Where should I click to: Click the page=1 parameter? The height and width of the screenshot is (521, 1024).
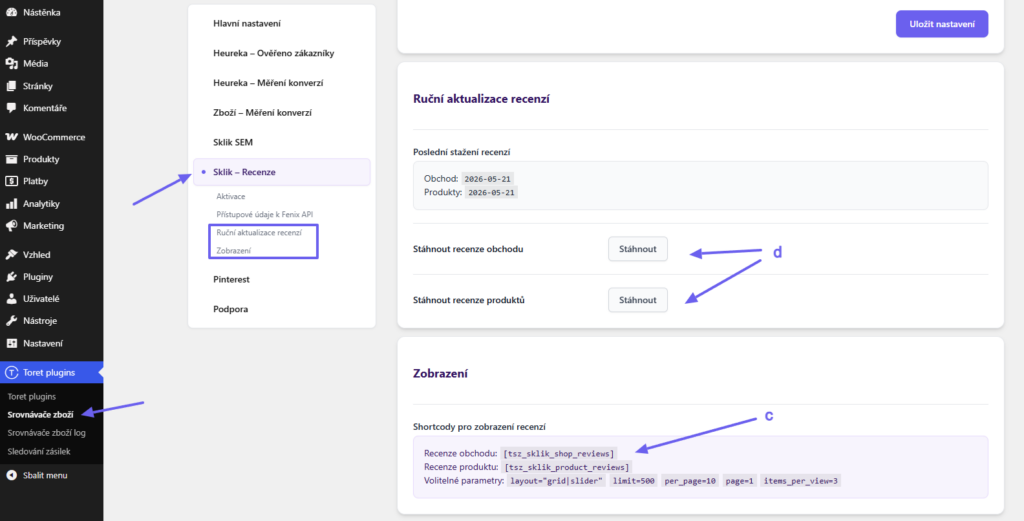[739, 481]
